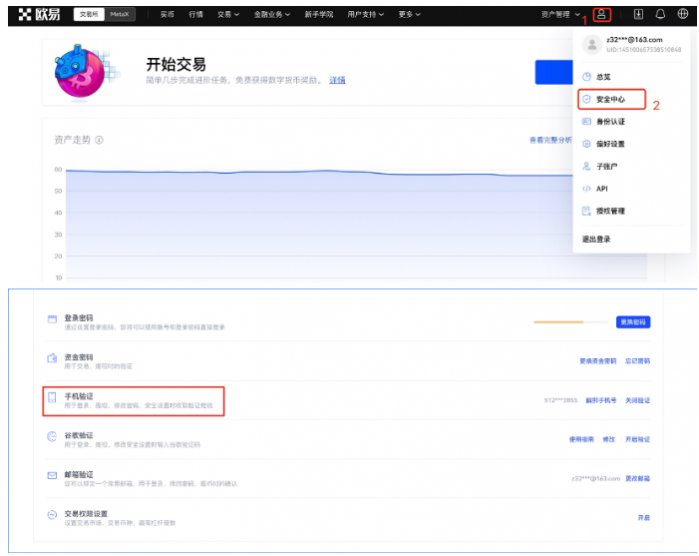Select 身份认证 in user menu
The width and height of the screenshot is (699, 556).
click(x=610, y=122)
